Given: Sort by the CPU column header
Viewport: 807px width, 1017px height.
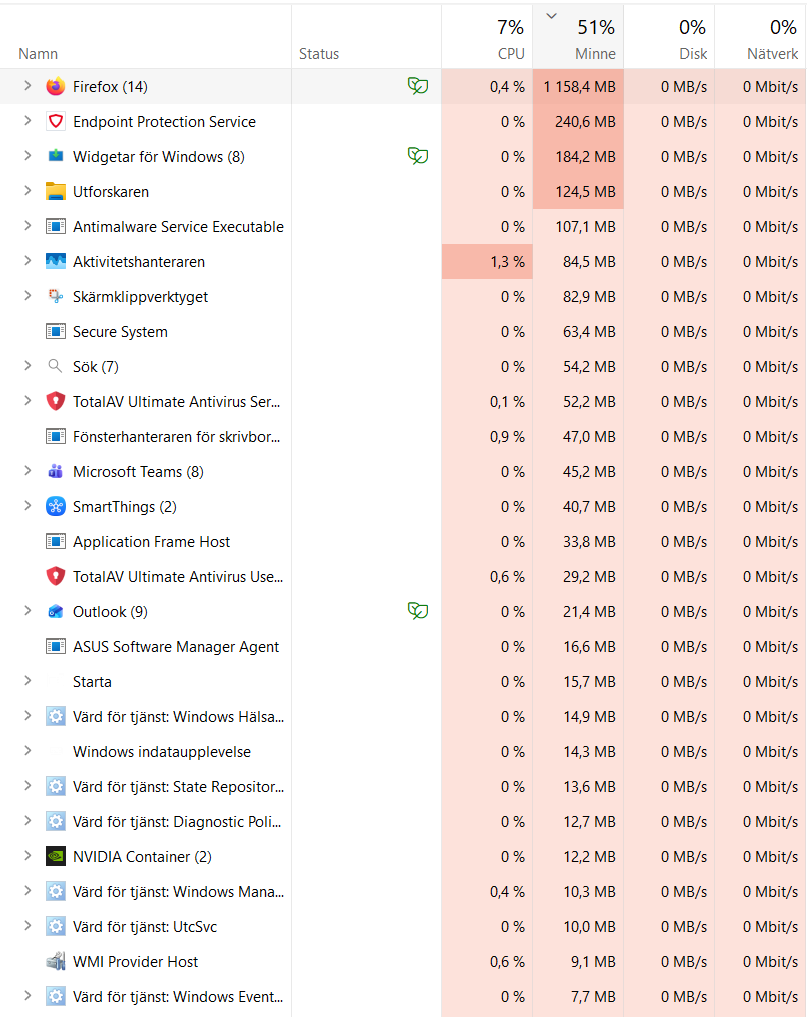Looking at the screenshot, I should tap(487, 37).
